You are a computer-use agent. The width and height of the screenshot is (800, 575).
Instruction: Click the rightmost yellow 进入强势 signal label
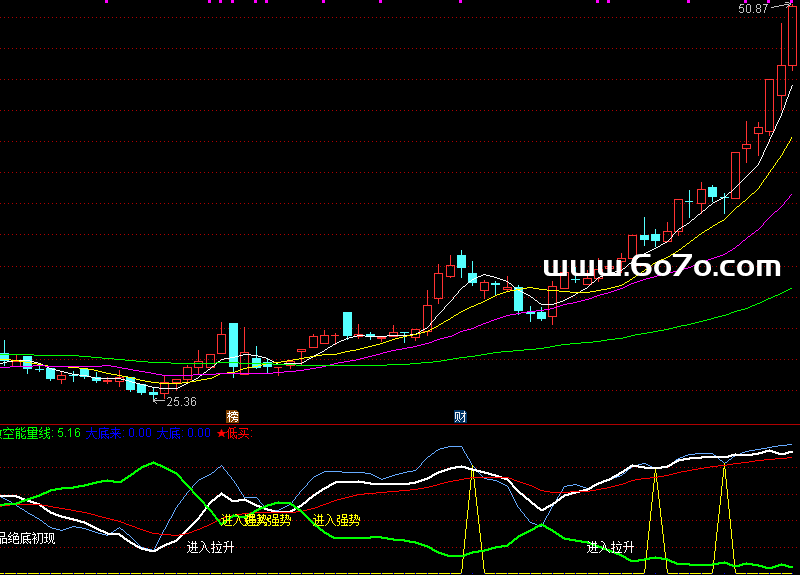click(336, 520)
